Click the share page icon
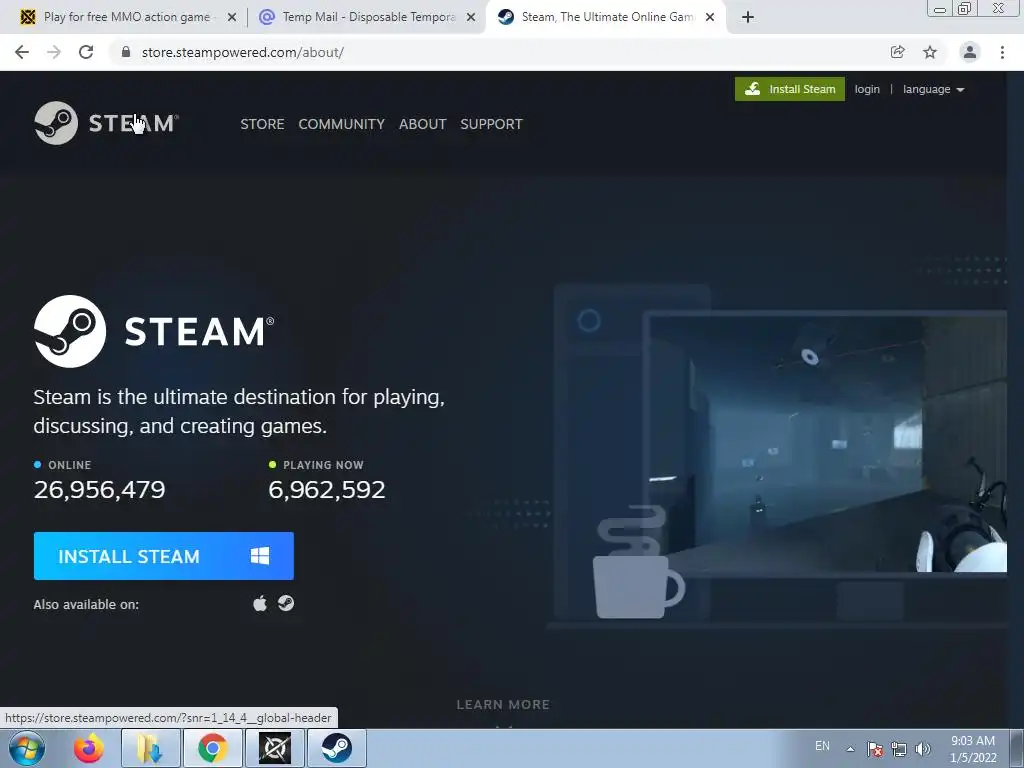Image resolution: width=1024 pixels, height=768 pixels. coord(898,52)
